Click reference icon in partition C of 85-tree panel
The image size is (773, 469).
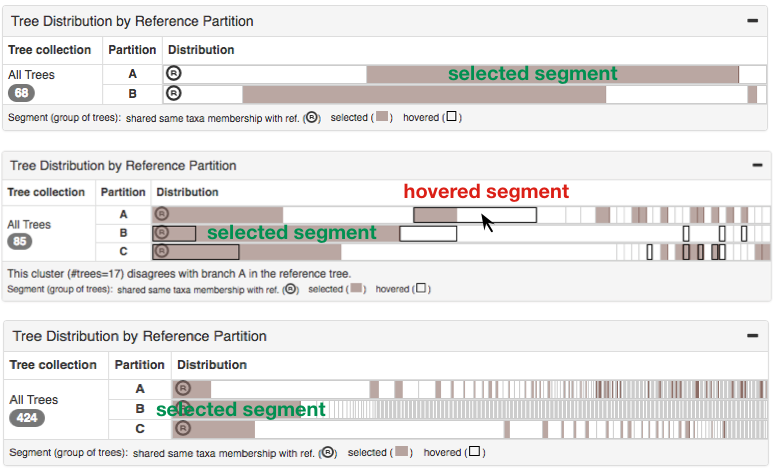(162, 252)
